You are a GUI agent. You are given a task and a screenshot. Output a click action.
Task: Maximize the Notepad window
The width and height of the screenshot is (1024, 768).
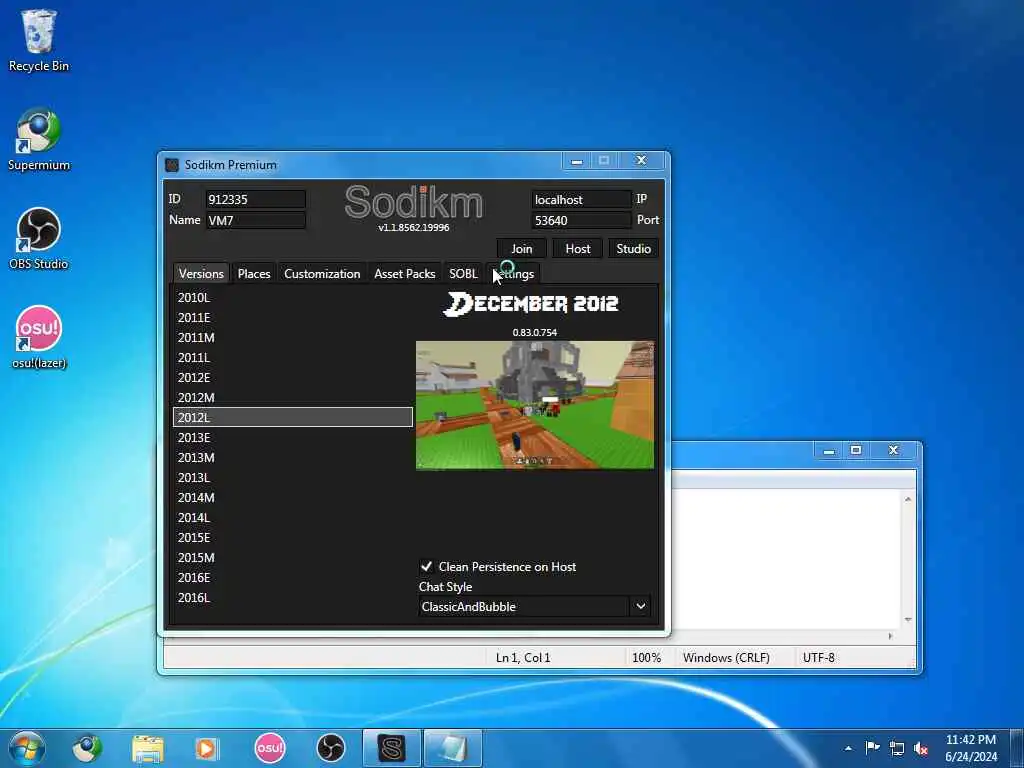856,450
